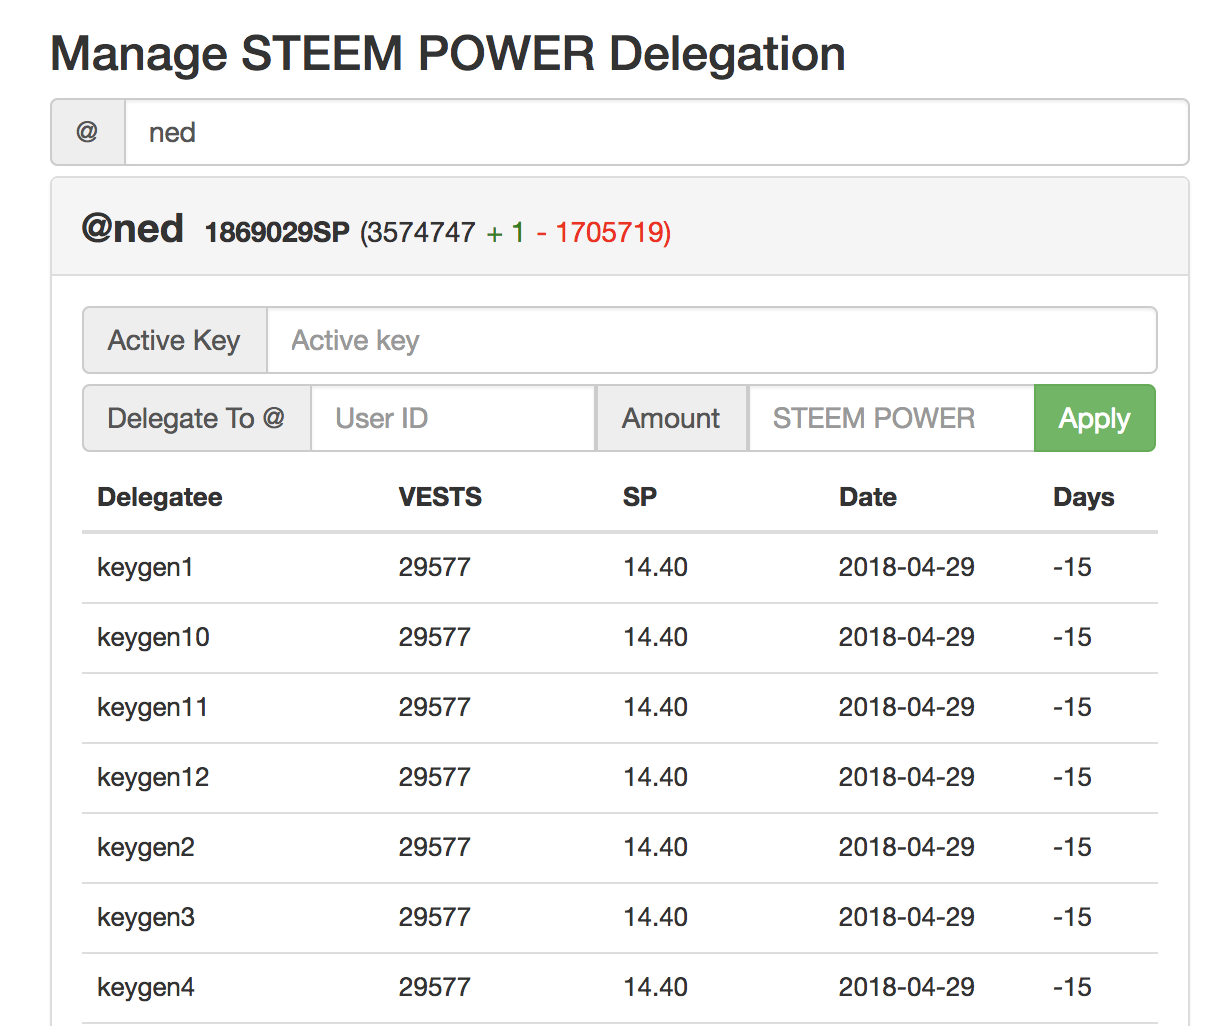This screenshot has width=1232, height=1026.
Task: Click the Delegatee column header
Action: point(160,497)
